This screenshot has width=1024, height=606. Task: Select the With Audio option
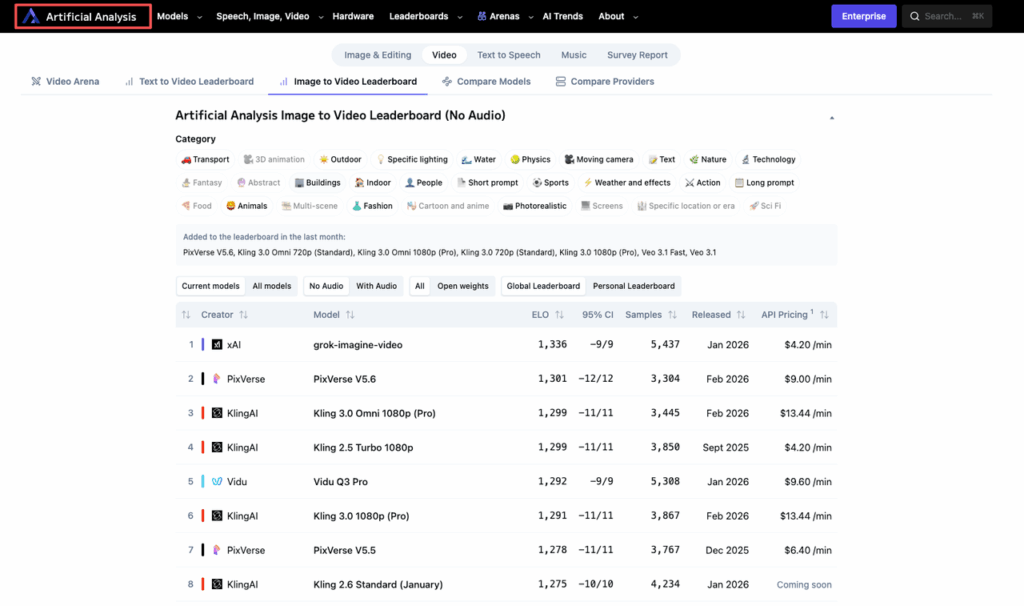coord(376,286)
